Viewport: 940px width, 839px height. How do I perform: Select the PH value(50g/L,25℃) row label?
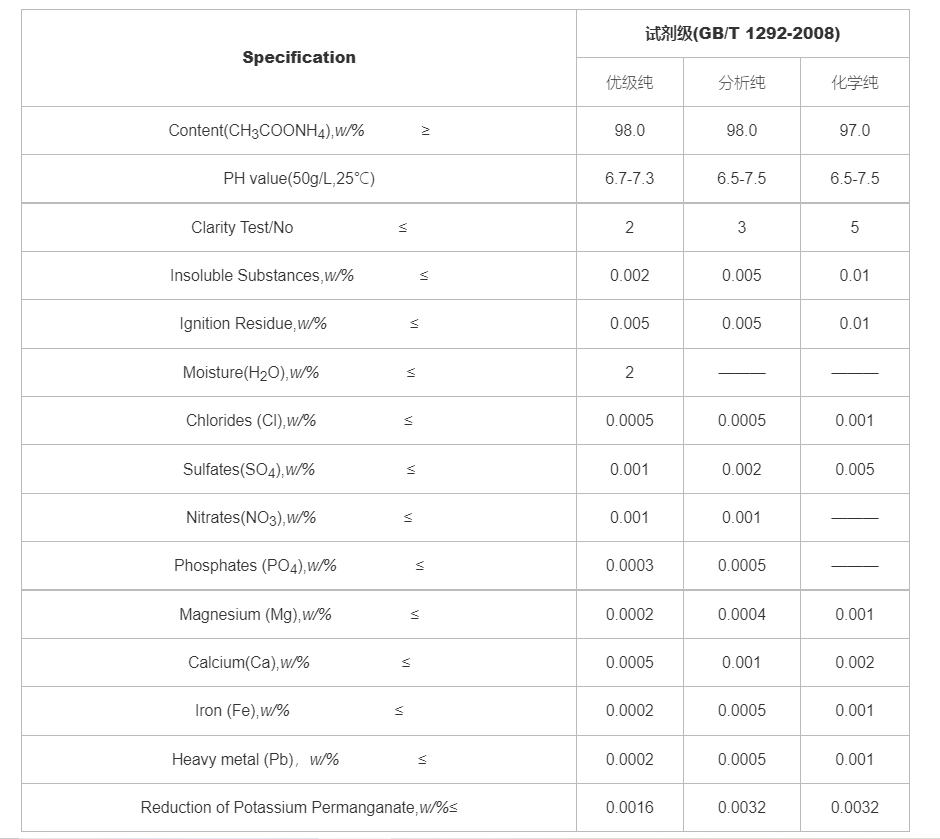click(x=299, y=179)
